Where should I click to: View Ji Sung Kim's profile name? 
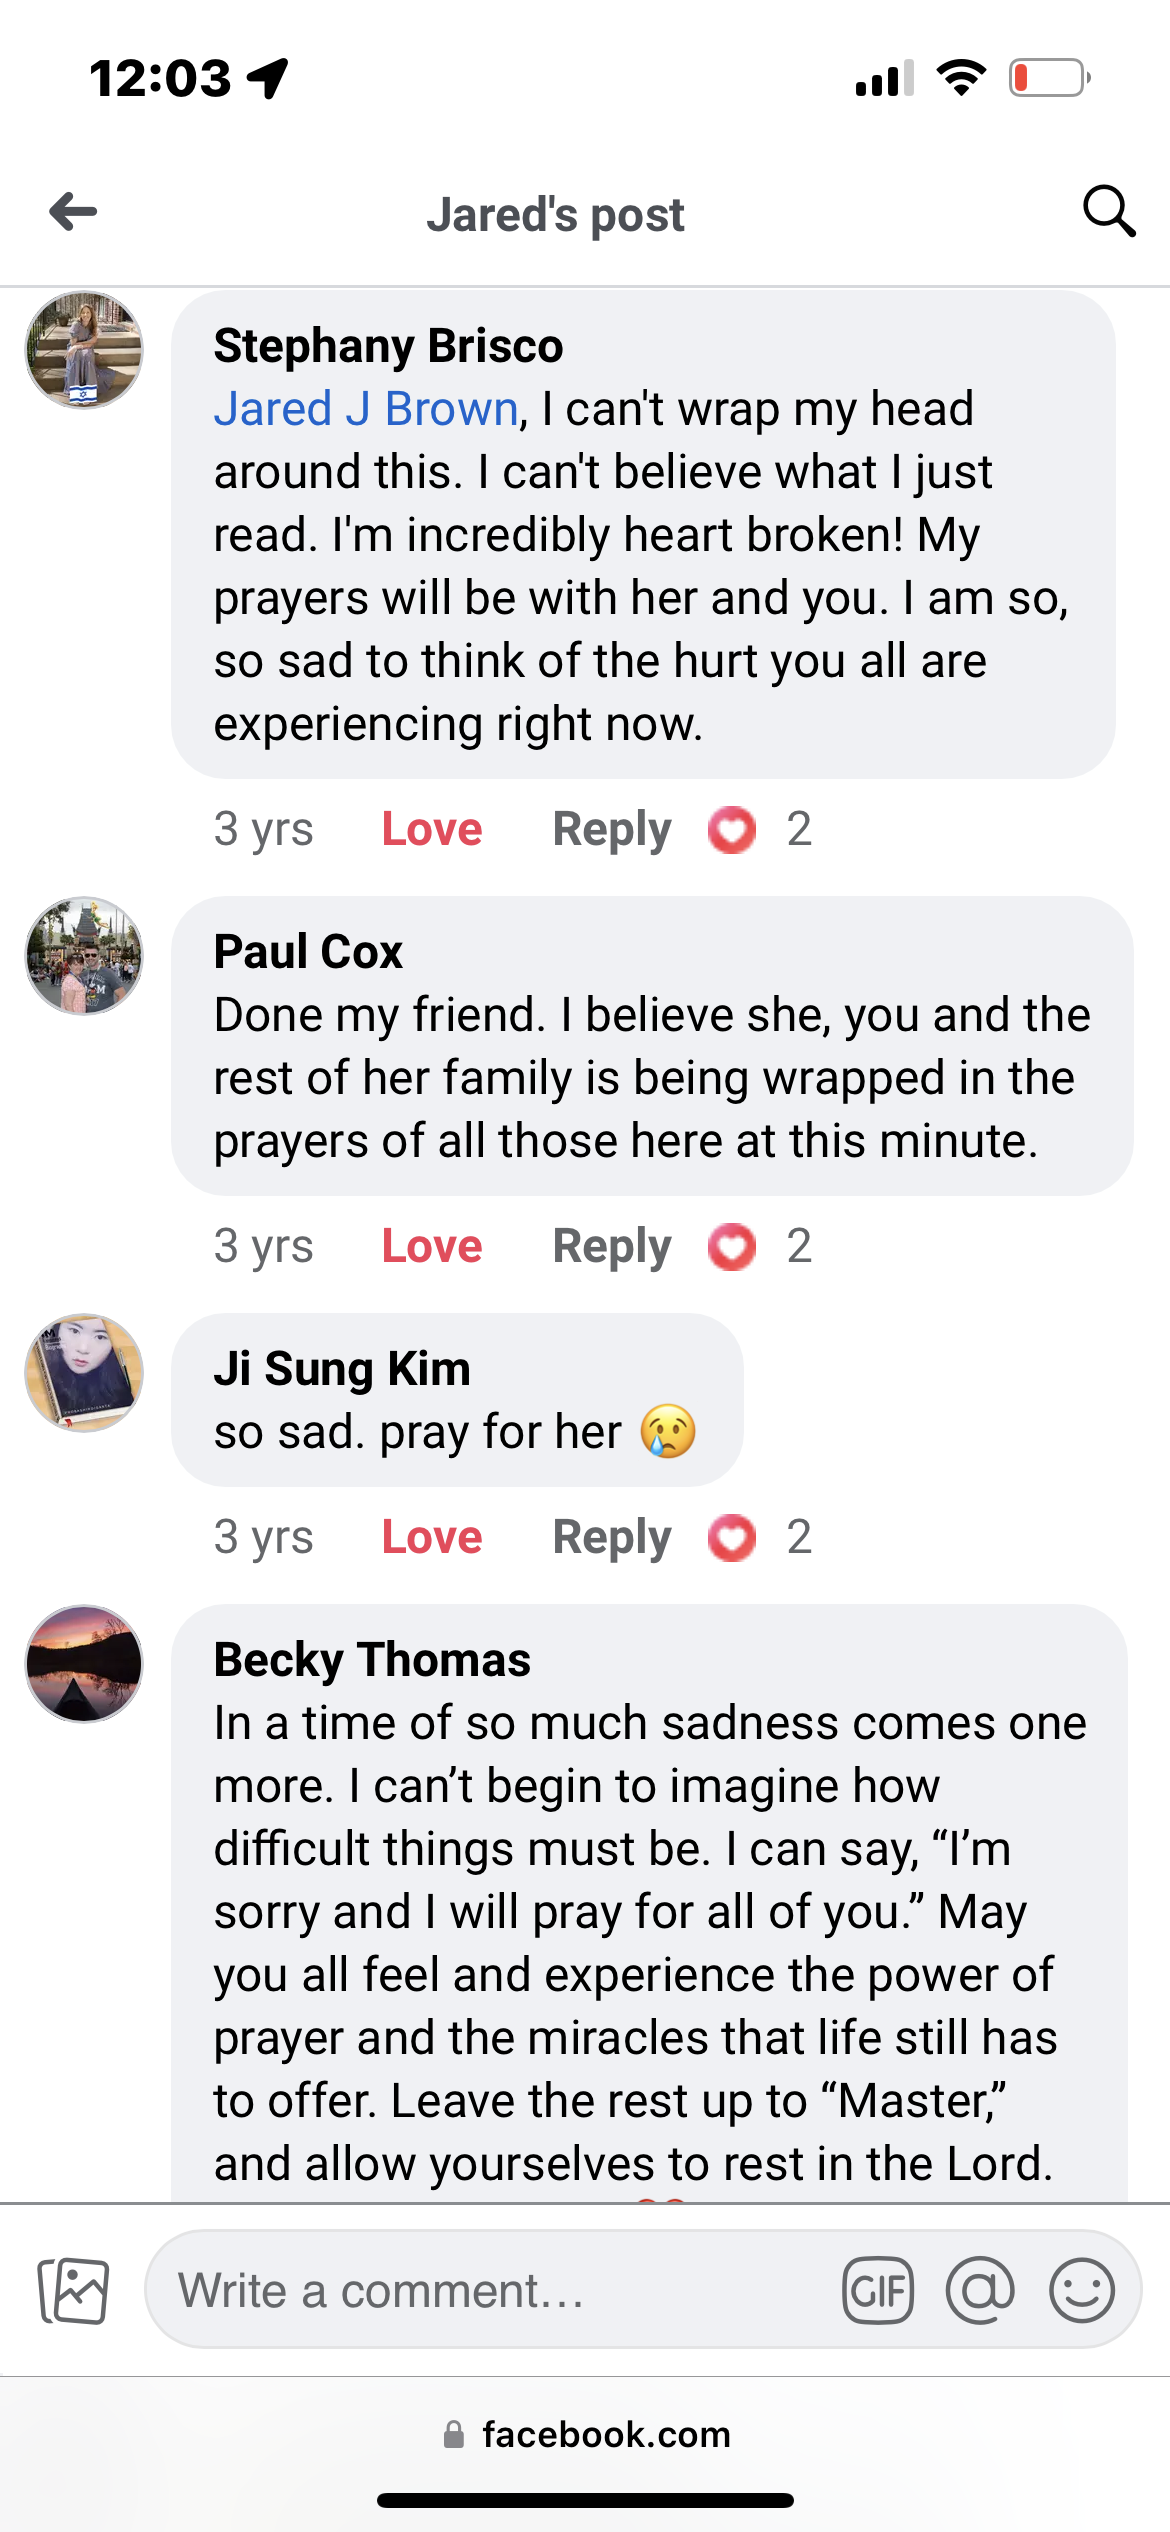[342, 1369]
